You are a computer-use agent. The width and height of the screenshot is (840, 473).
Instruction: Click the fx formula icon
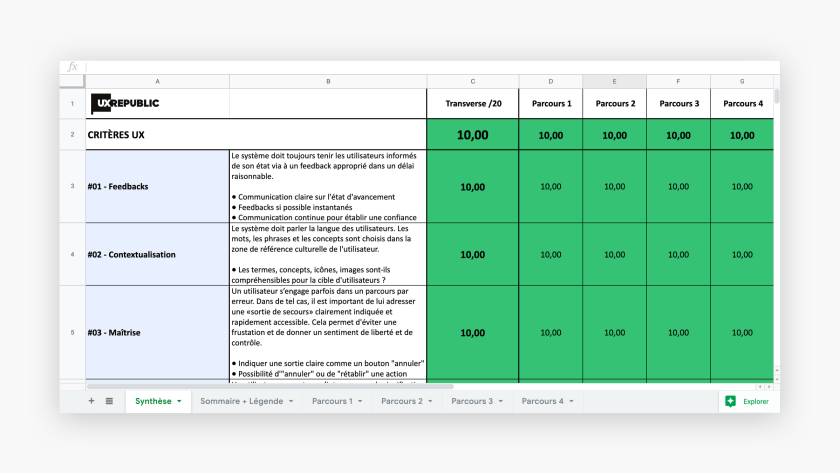pyautogui.click(x=72, y=67)
